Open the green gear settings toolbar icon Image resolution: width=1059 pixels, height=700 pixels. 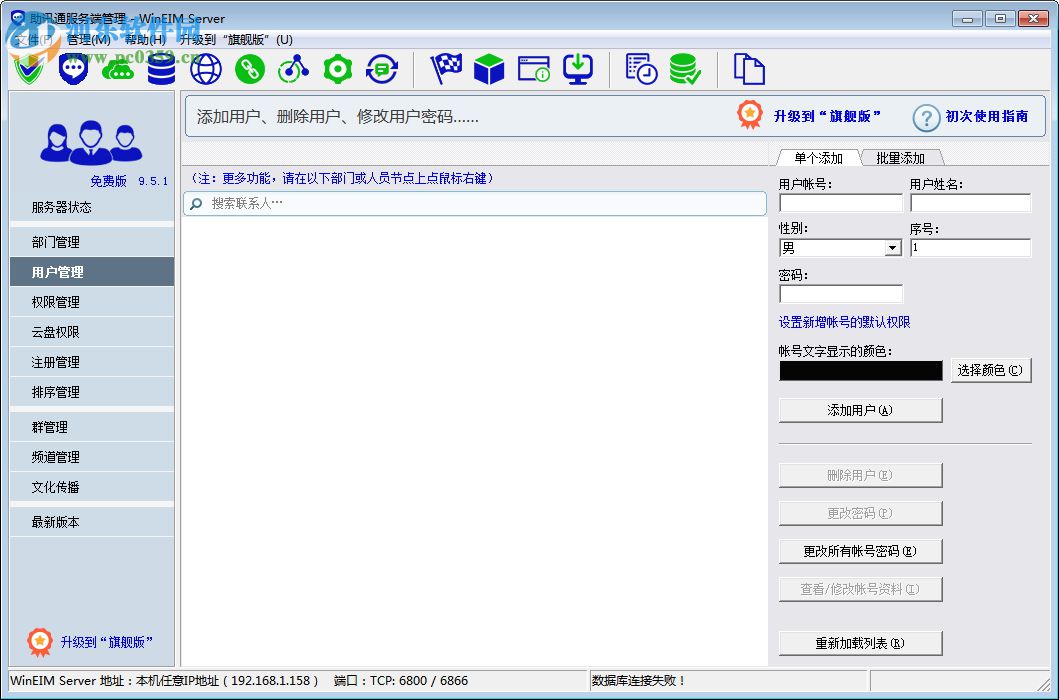click(x=337, y=69)
